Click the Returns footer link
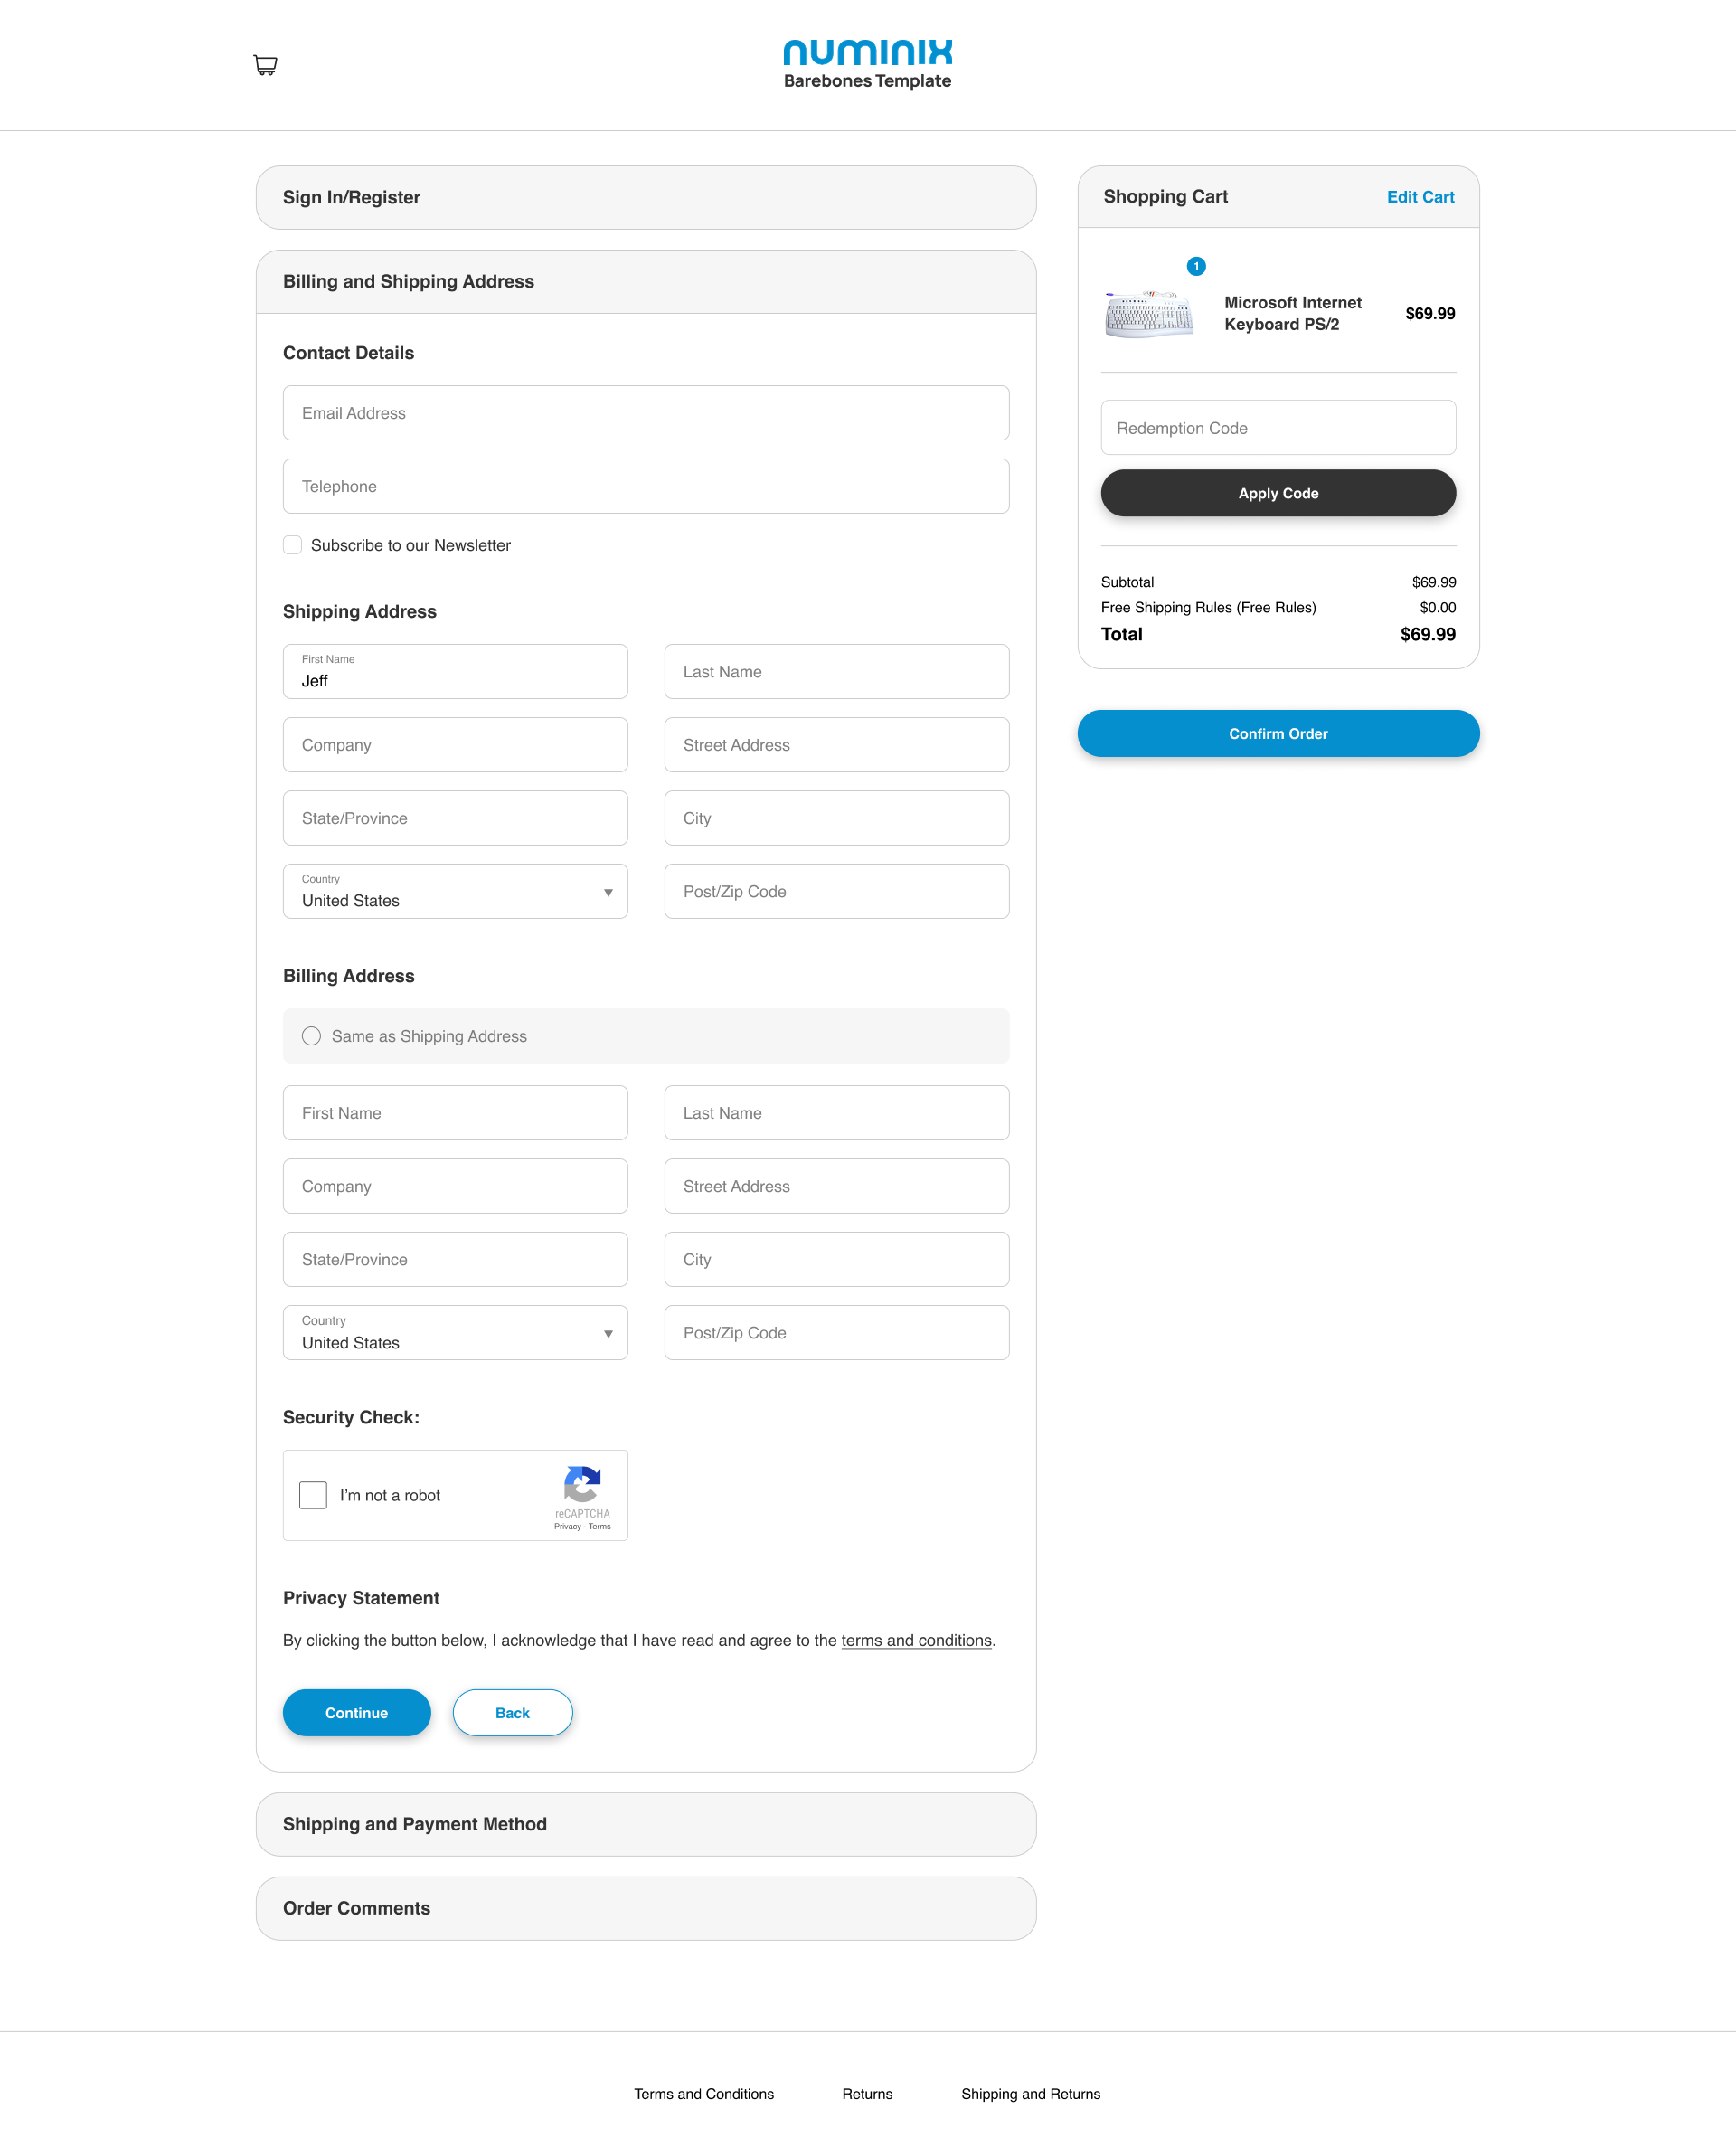1736x2156 pixels. [x=867, y=2093]
